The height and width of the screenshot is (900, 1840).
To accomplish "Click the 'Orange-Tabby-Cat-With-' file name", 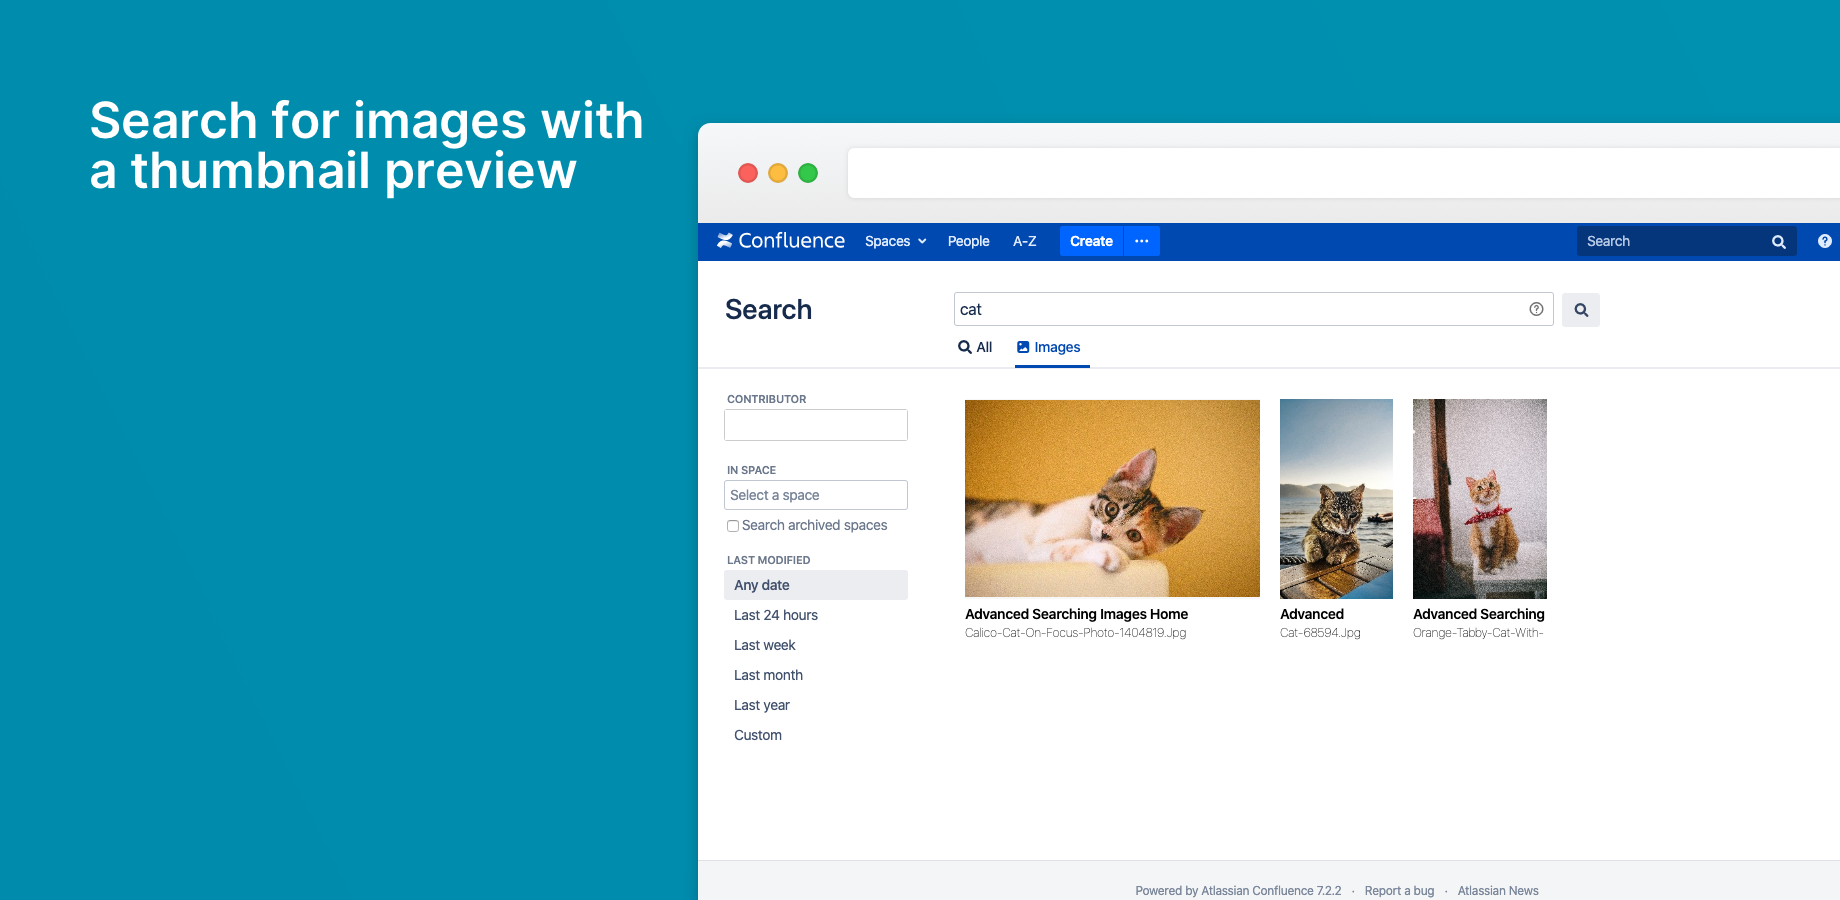I will 1478,633.
